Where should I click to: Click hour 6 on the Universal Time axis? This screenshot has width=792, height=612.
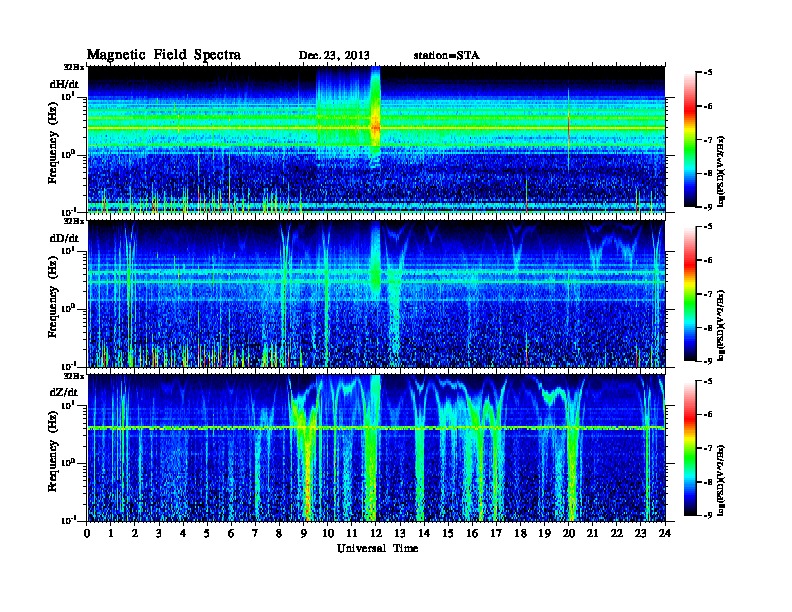coord(232,533)
